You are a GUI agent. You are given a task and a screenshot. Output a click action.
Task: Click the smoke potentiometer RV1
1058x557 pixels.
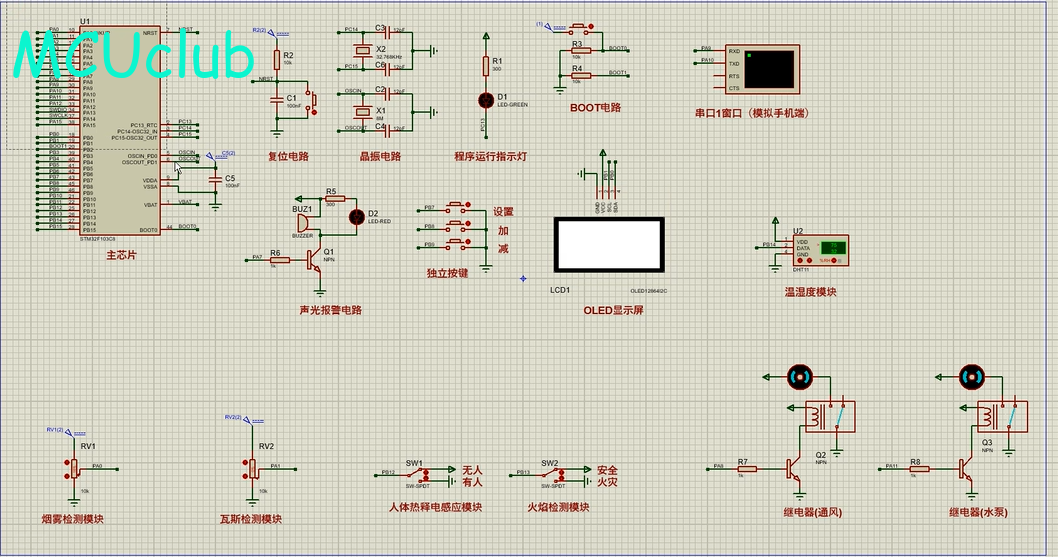(x=74, y=469)
